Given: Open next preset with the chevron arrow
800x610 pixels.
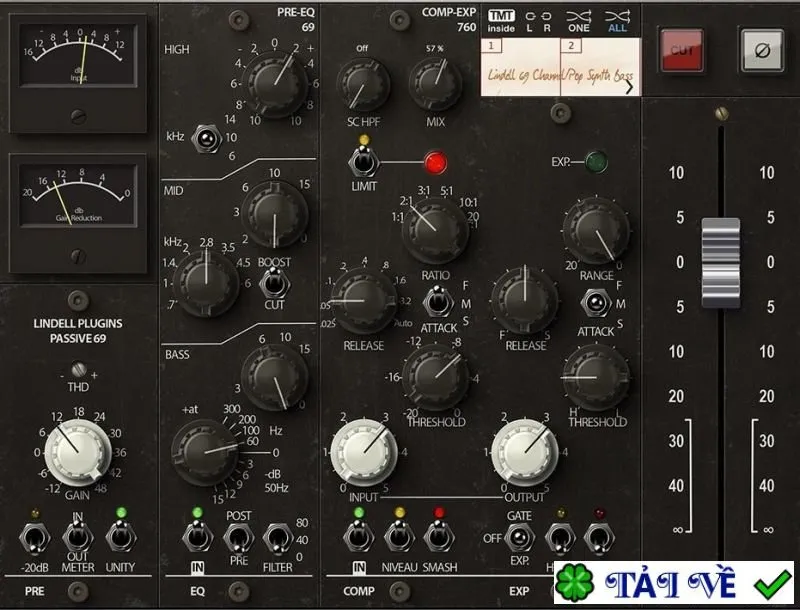Looking at the screenshot, I should pyautogui.click(x=629, y=87).
